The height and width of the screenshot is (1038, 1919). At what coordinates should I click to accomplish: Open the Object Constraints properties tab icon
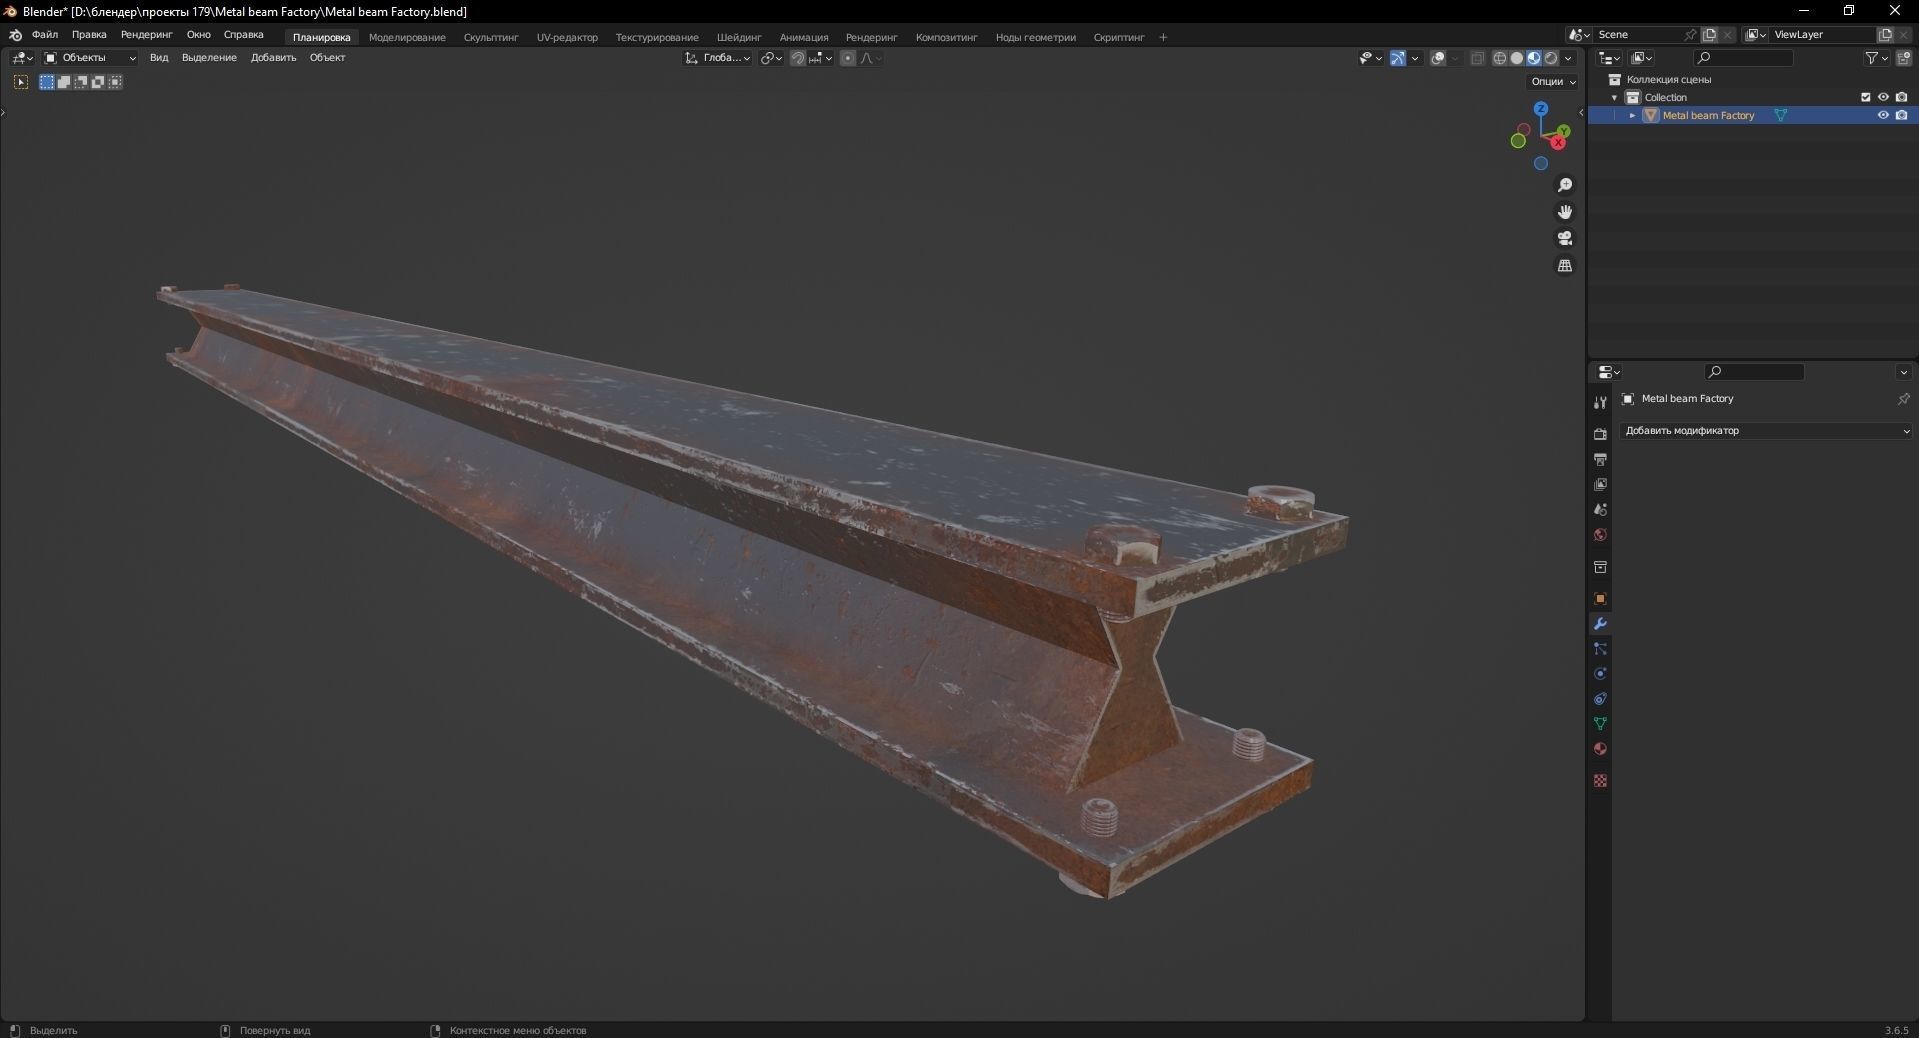click(1600, 699)
